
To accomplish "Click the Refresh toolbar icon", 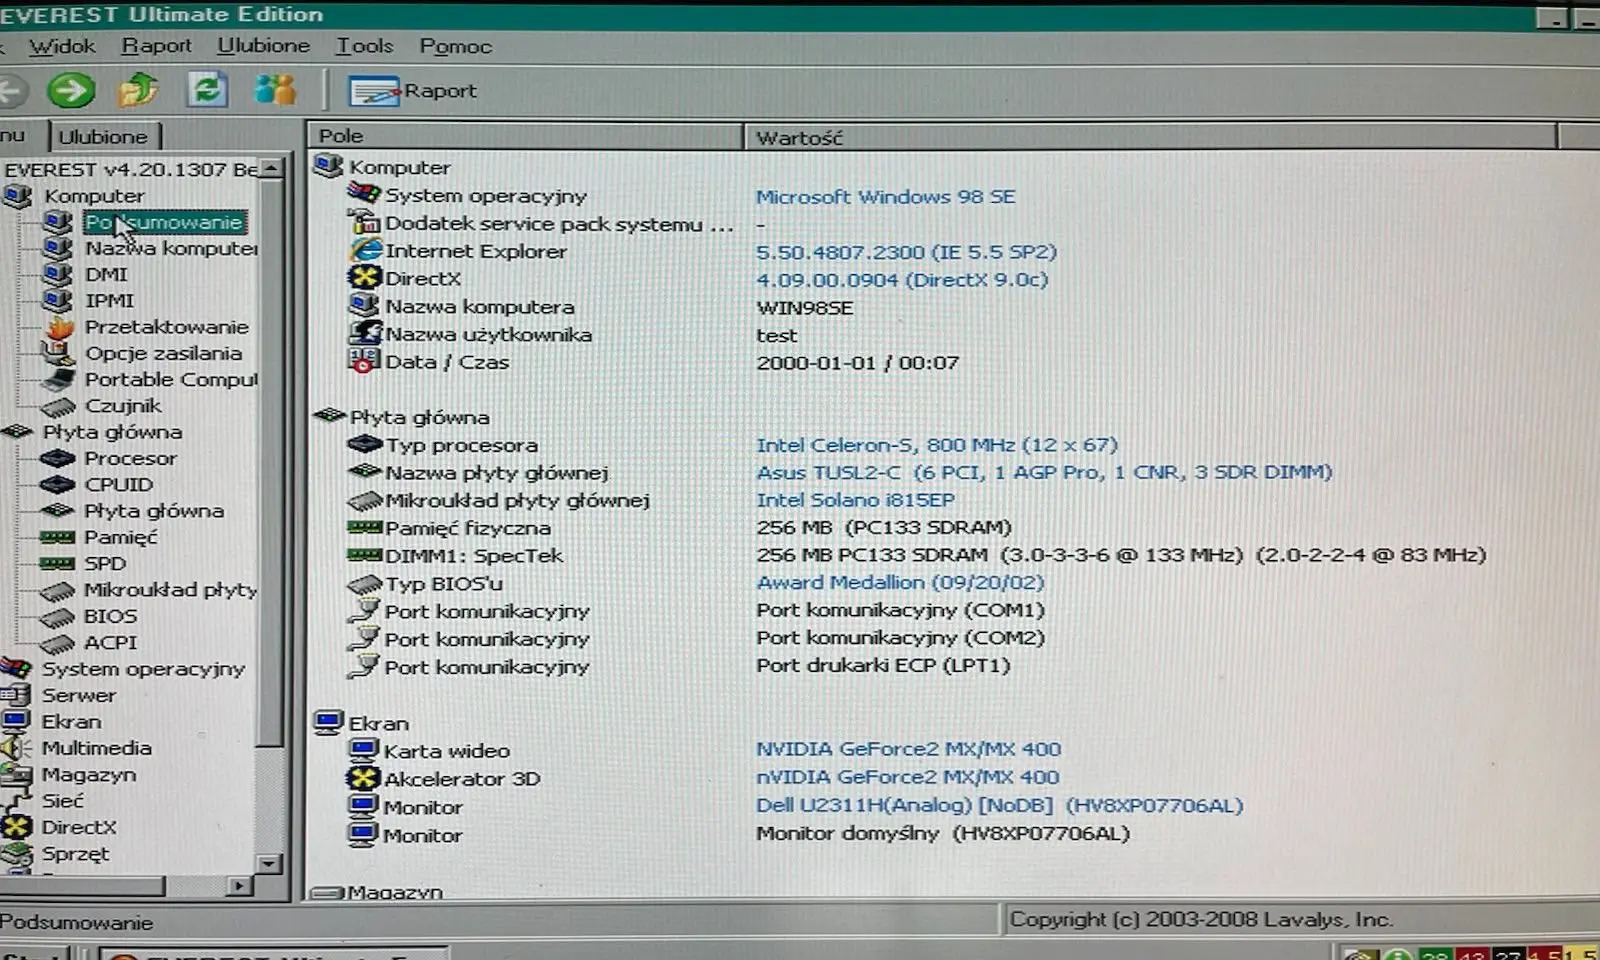I will (x=207, y=90).
